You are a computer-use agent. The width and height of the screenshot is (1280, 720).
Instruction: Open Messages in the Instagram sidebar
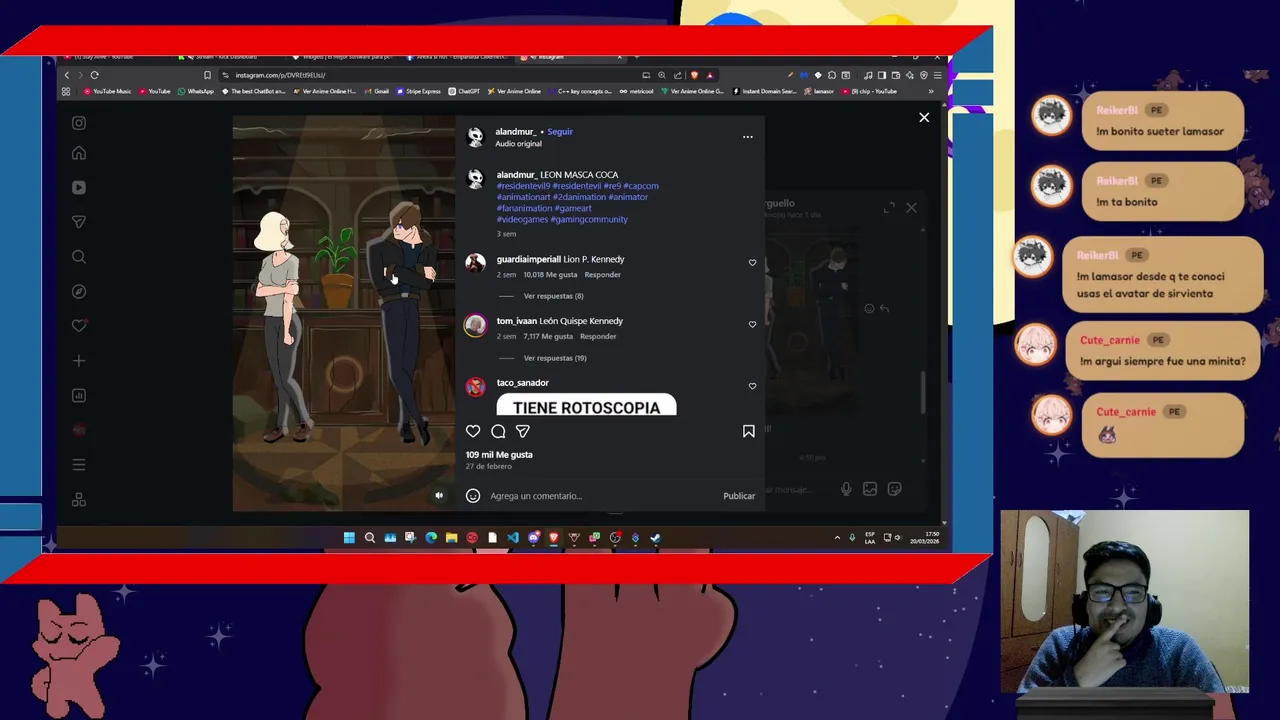click(x=79, y=222)
